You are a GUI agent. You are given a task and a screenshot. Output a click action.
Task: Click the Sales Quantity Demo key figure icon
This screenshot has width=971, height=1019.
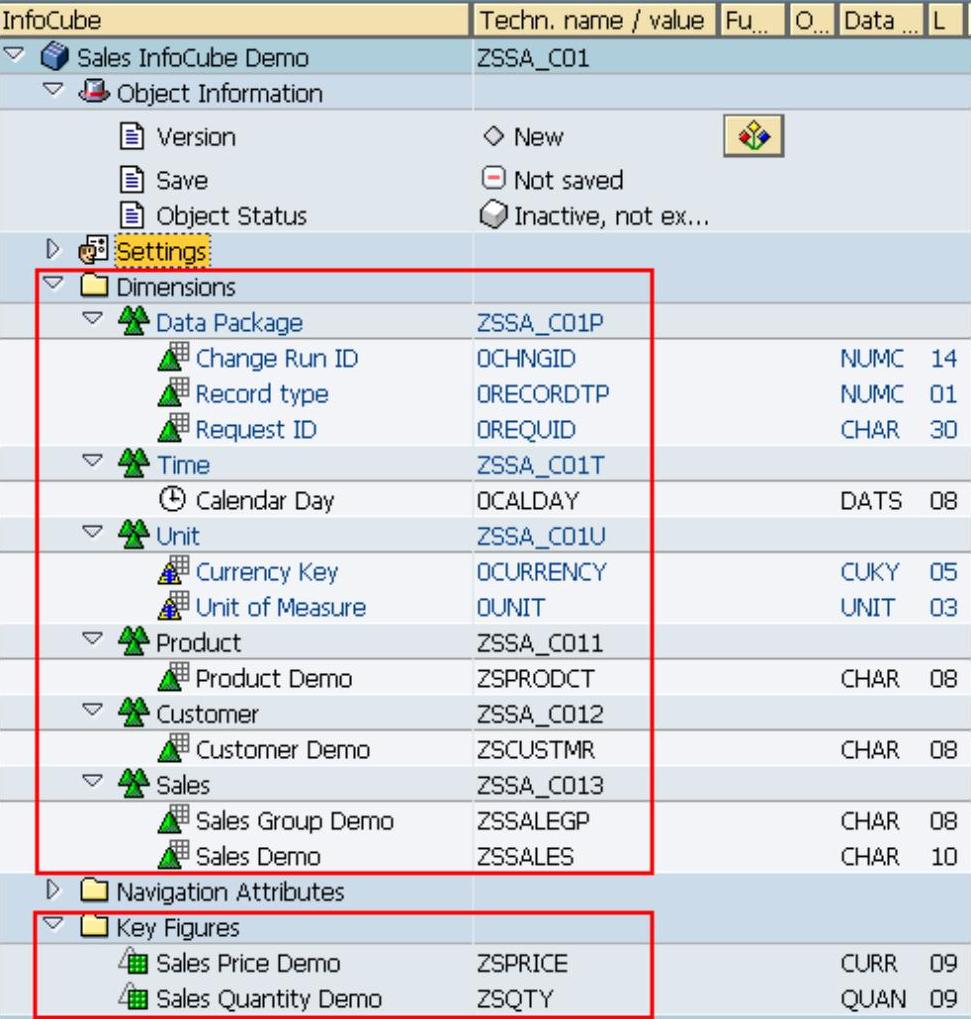[135, 998]
